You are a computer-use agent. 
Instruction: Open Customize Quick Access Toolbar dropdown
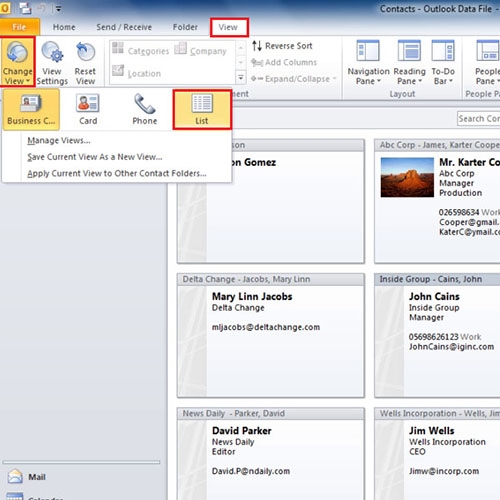(59, 9)
